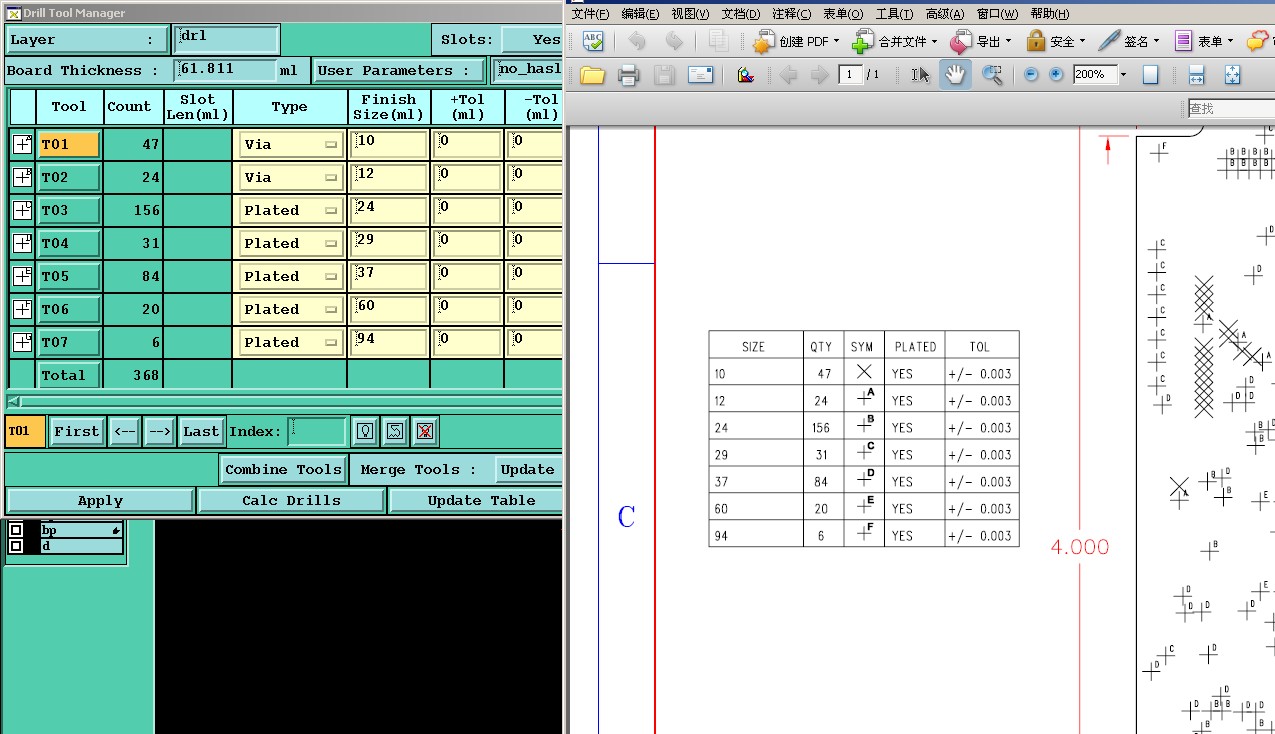Viewport: 1275px width, 734px height.
Task: Open the Type dropdown for T03
Action: 290,210
